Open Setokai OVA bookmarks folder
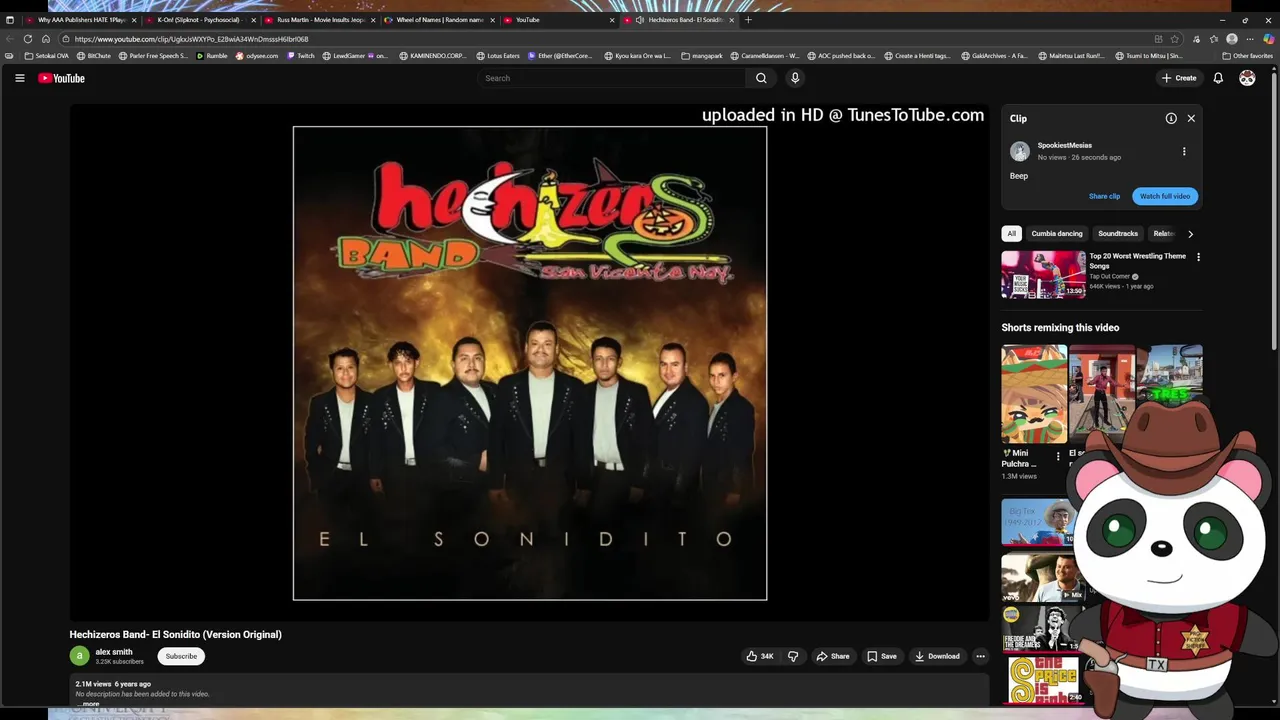This screenshot has width=1280, height=720. [47, 56]
